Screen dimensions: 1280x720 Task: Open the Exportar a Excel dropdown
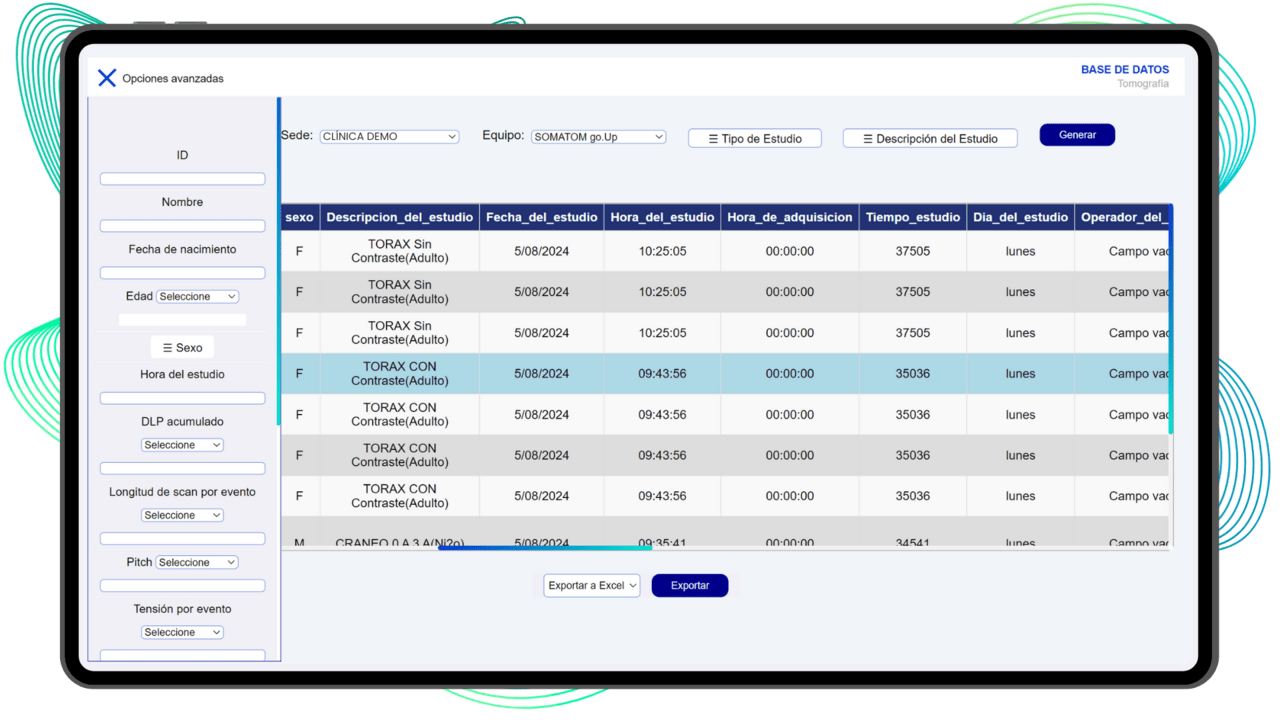tap(592, 586)
